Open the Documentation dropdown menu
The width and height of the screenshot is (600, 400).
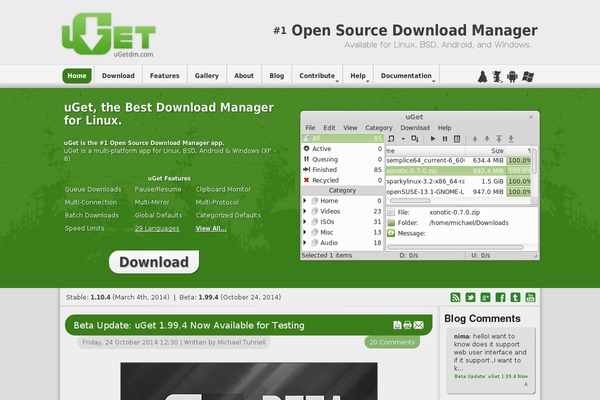[x=407, y=76]
